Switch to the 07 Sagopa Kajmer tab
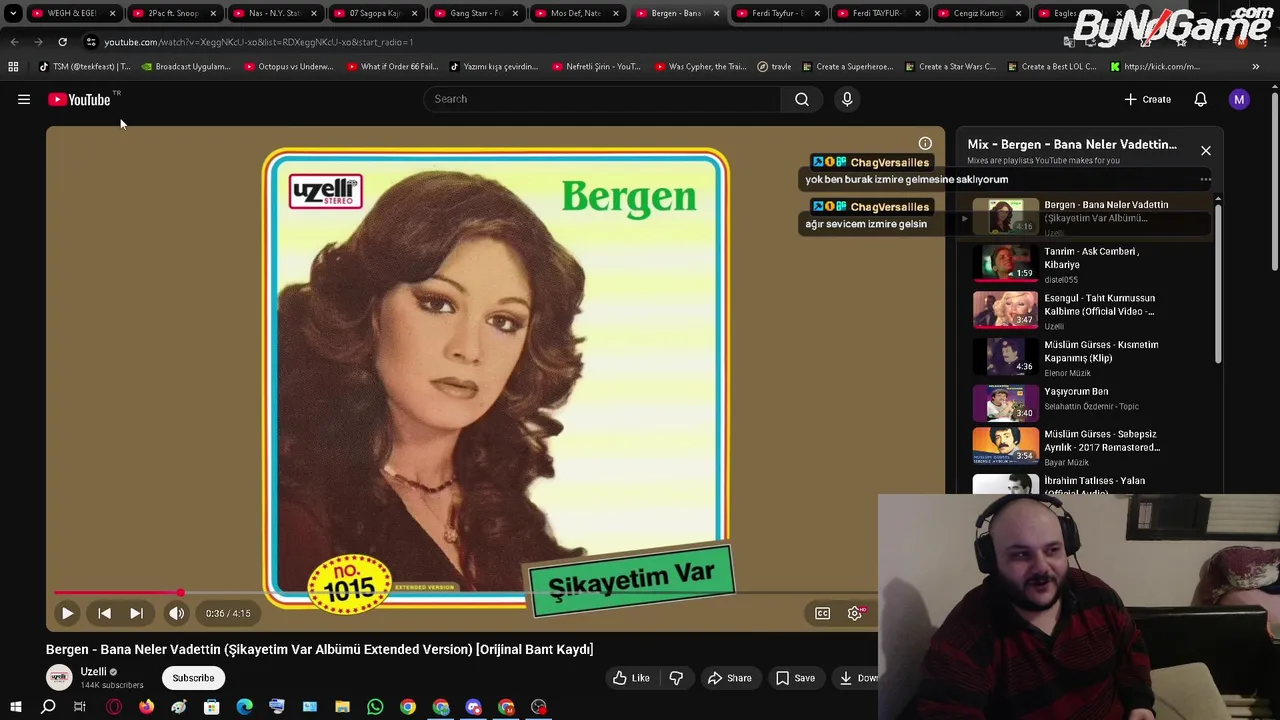Viewport: 1280px width, 720px height. pos(374,13)
